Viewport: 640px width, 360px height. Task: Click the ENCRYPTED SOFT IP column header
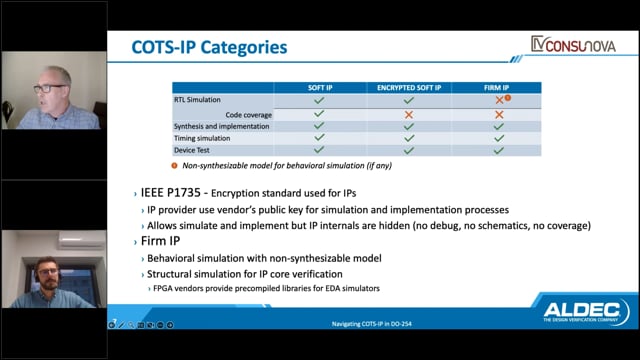coord(409,88)
